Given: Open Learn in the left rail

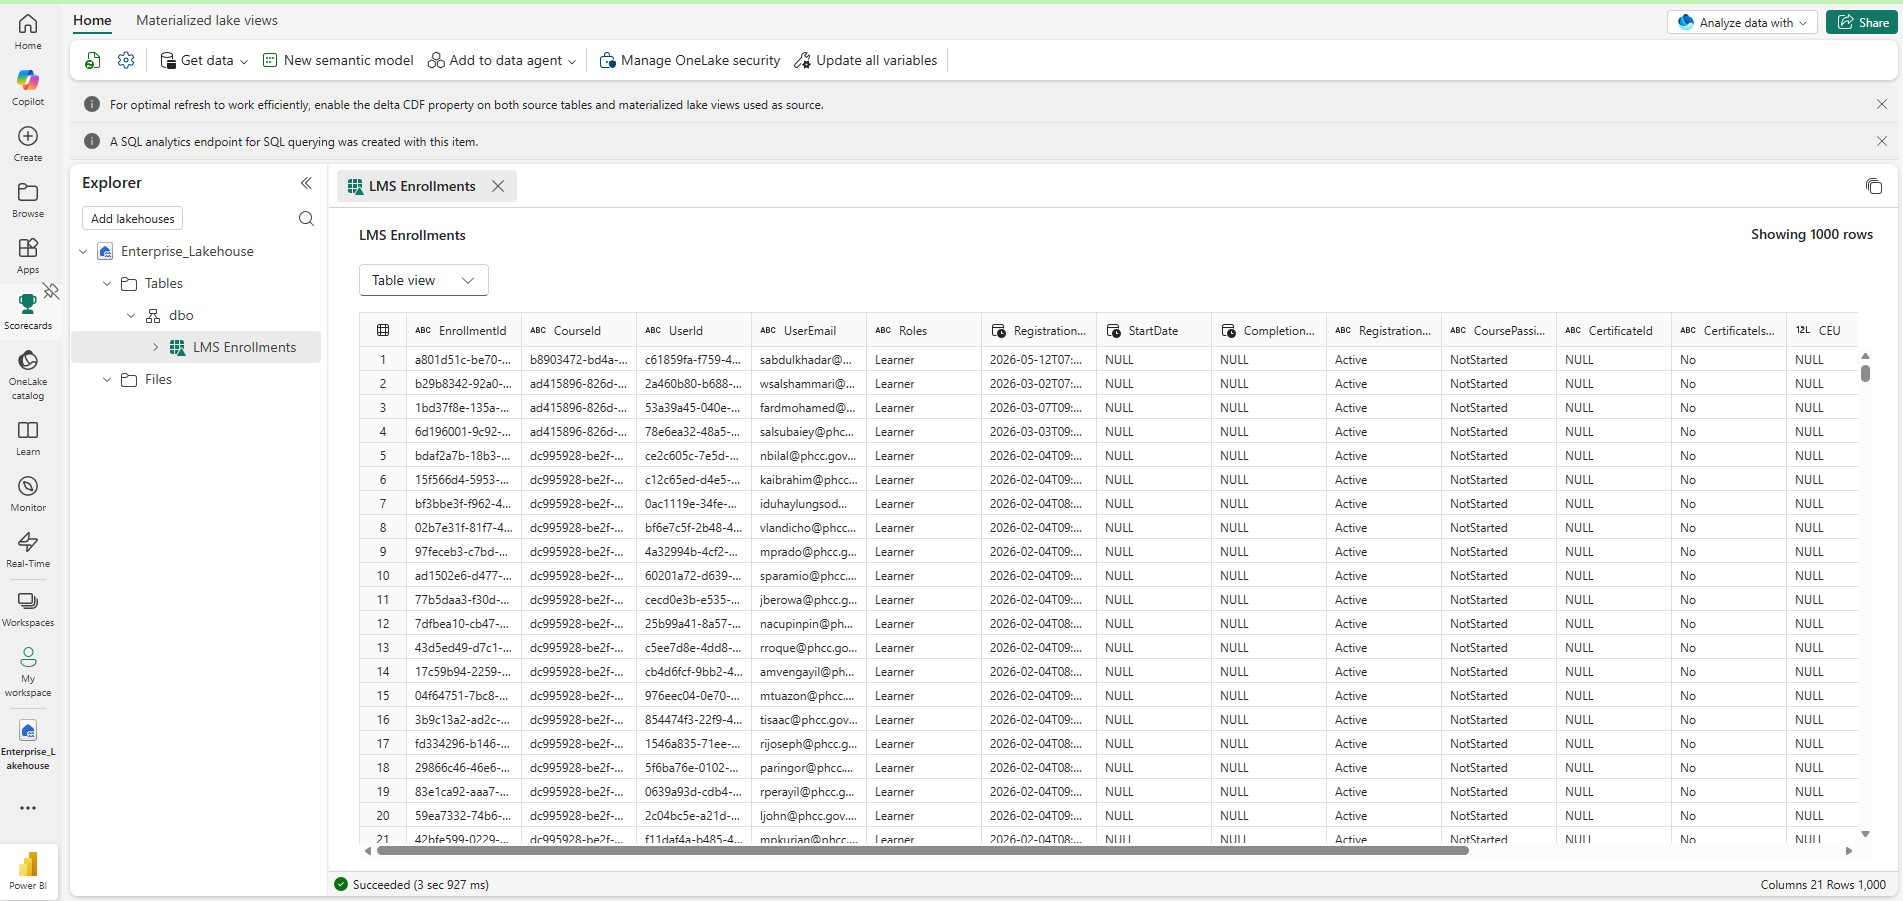Looking at the screenshot, I should (28, 437).
